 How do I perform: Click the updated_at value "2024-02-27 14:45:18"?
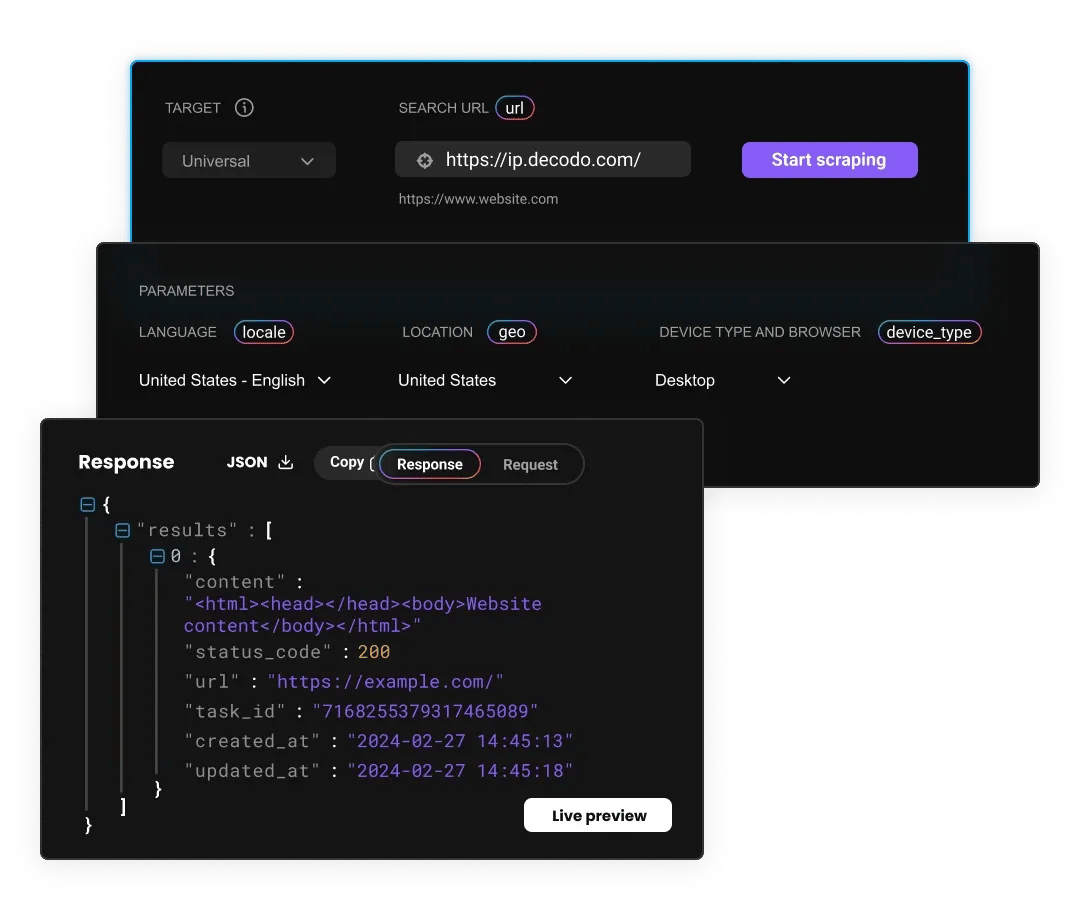click(460, 771)
